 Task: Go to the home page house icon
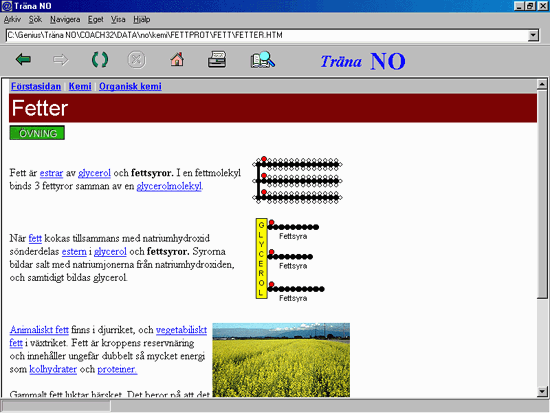click(x=177, y=59)
